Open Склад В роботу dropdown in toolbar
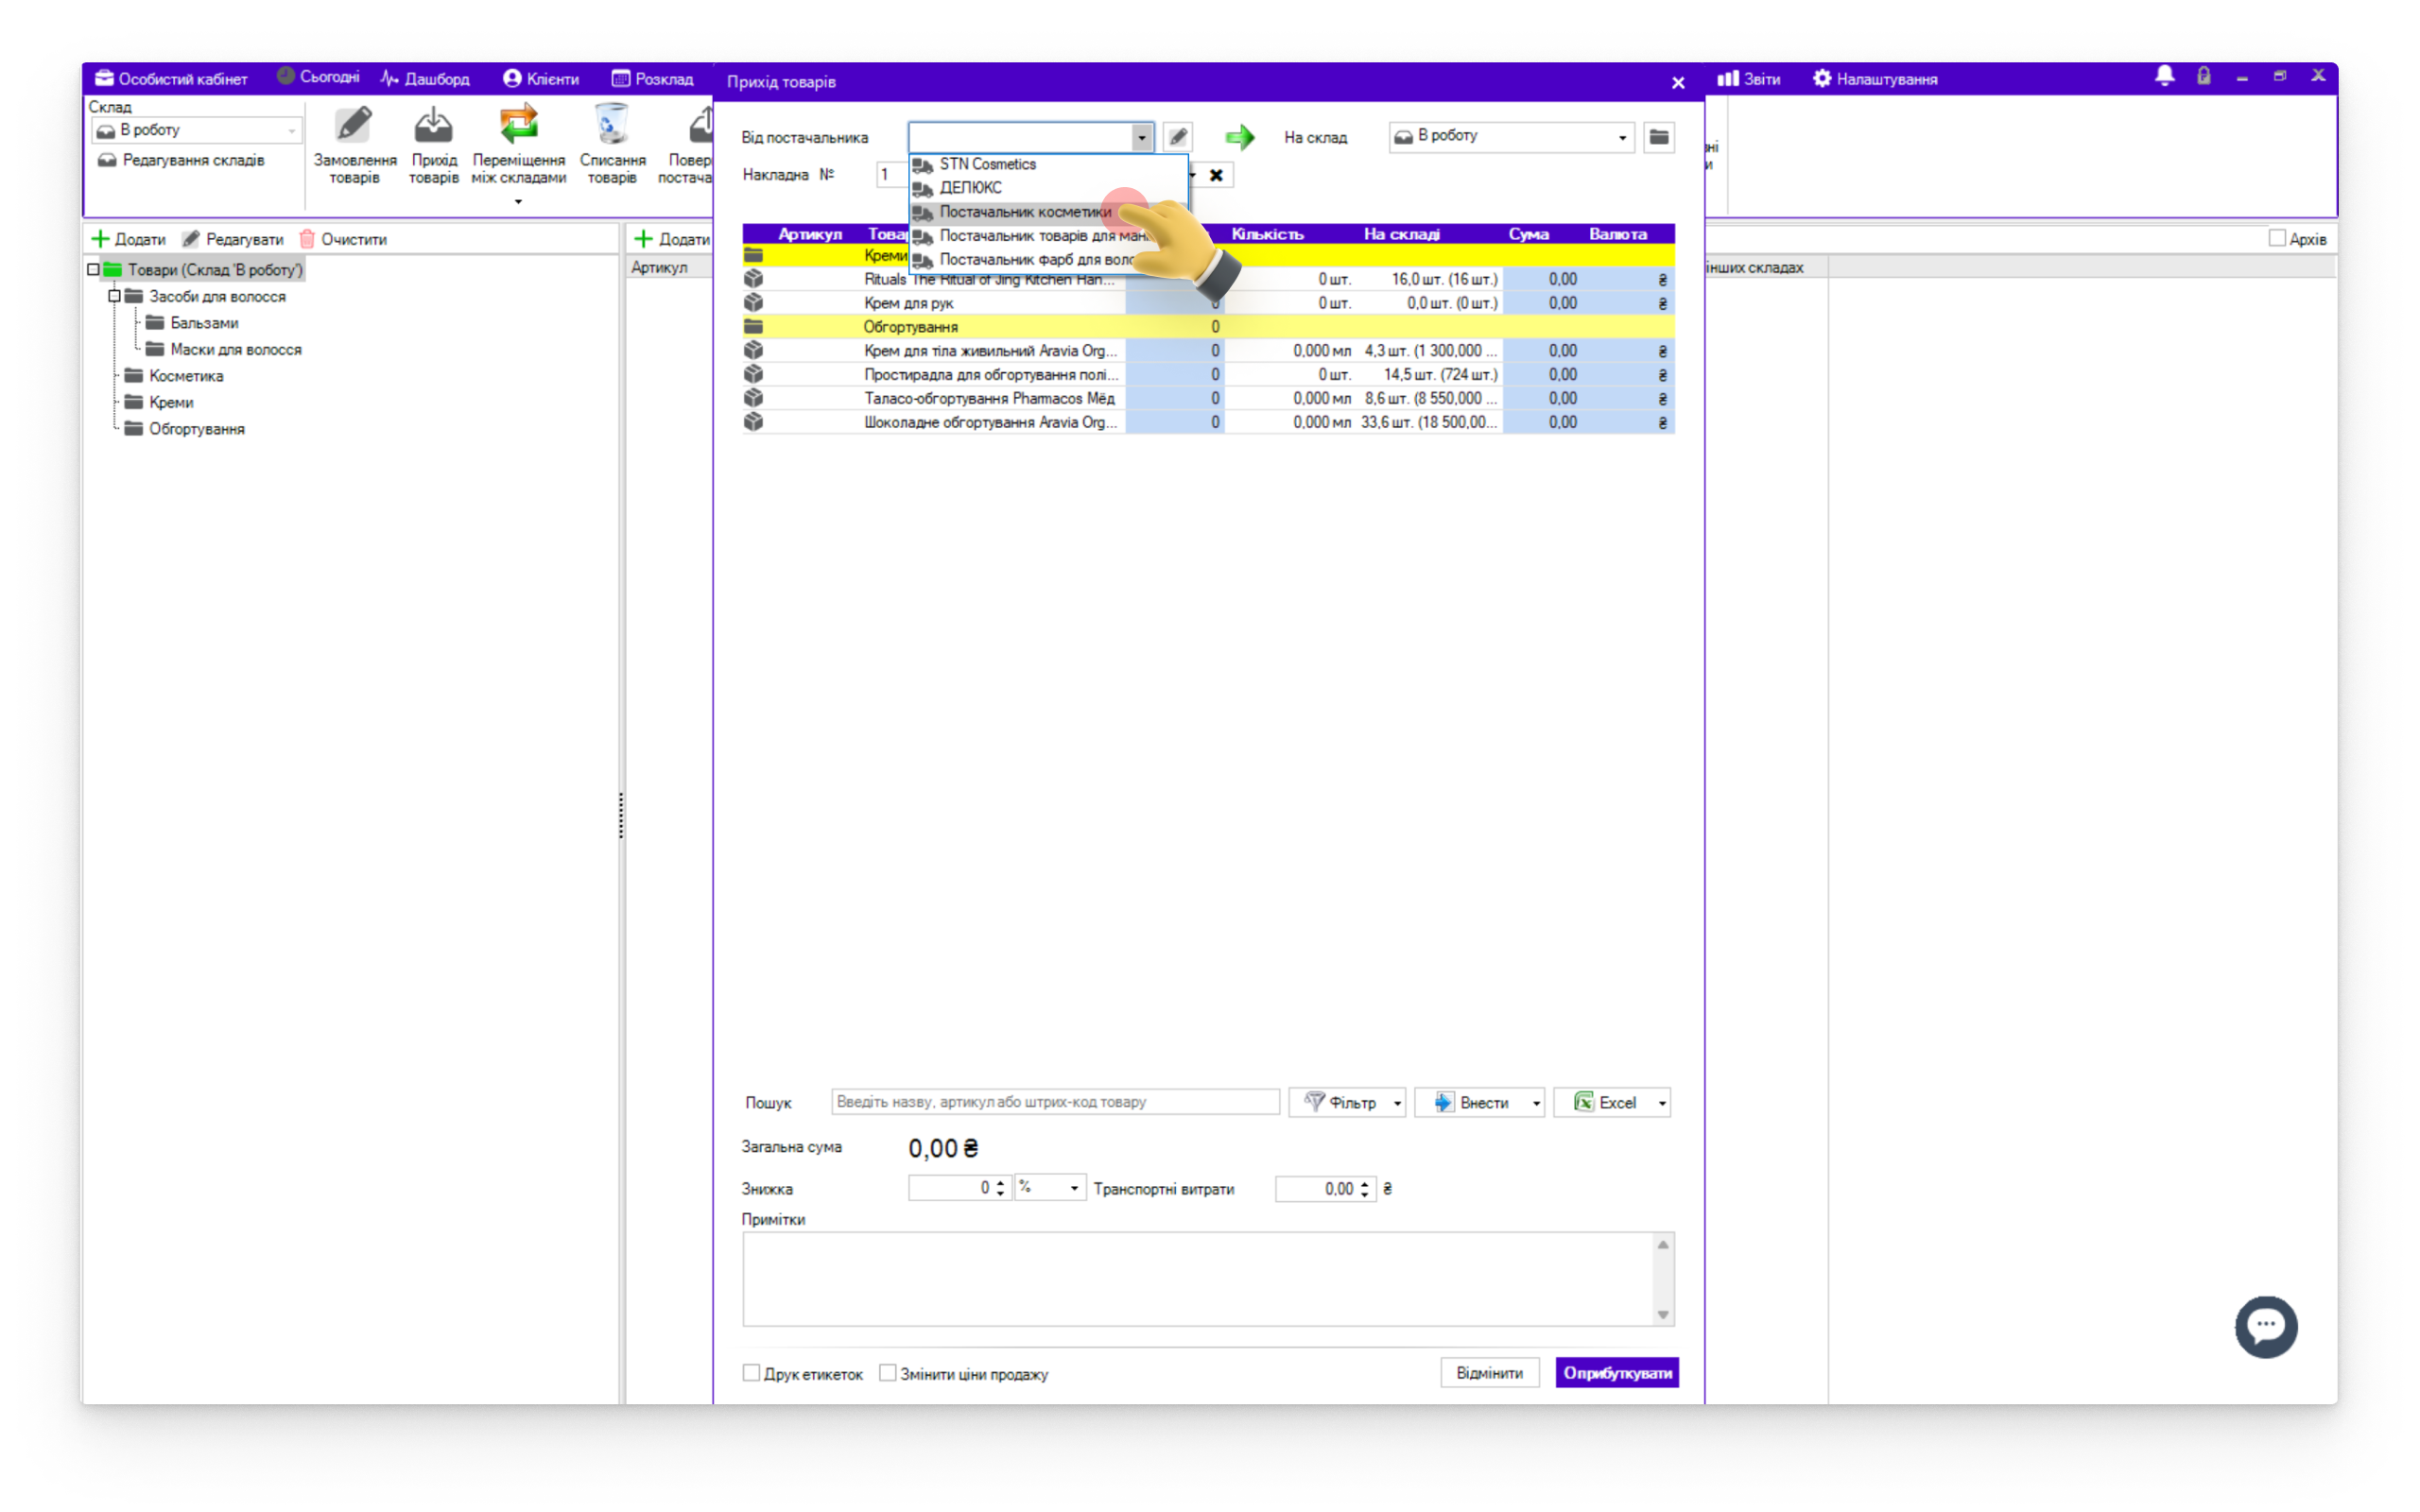Screen dimensions: 2420x1512 click(196, 130)
